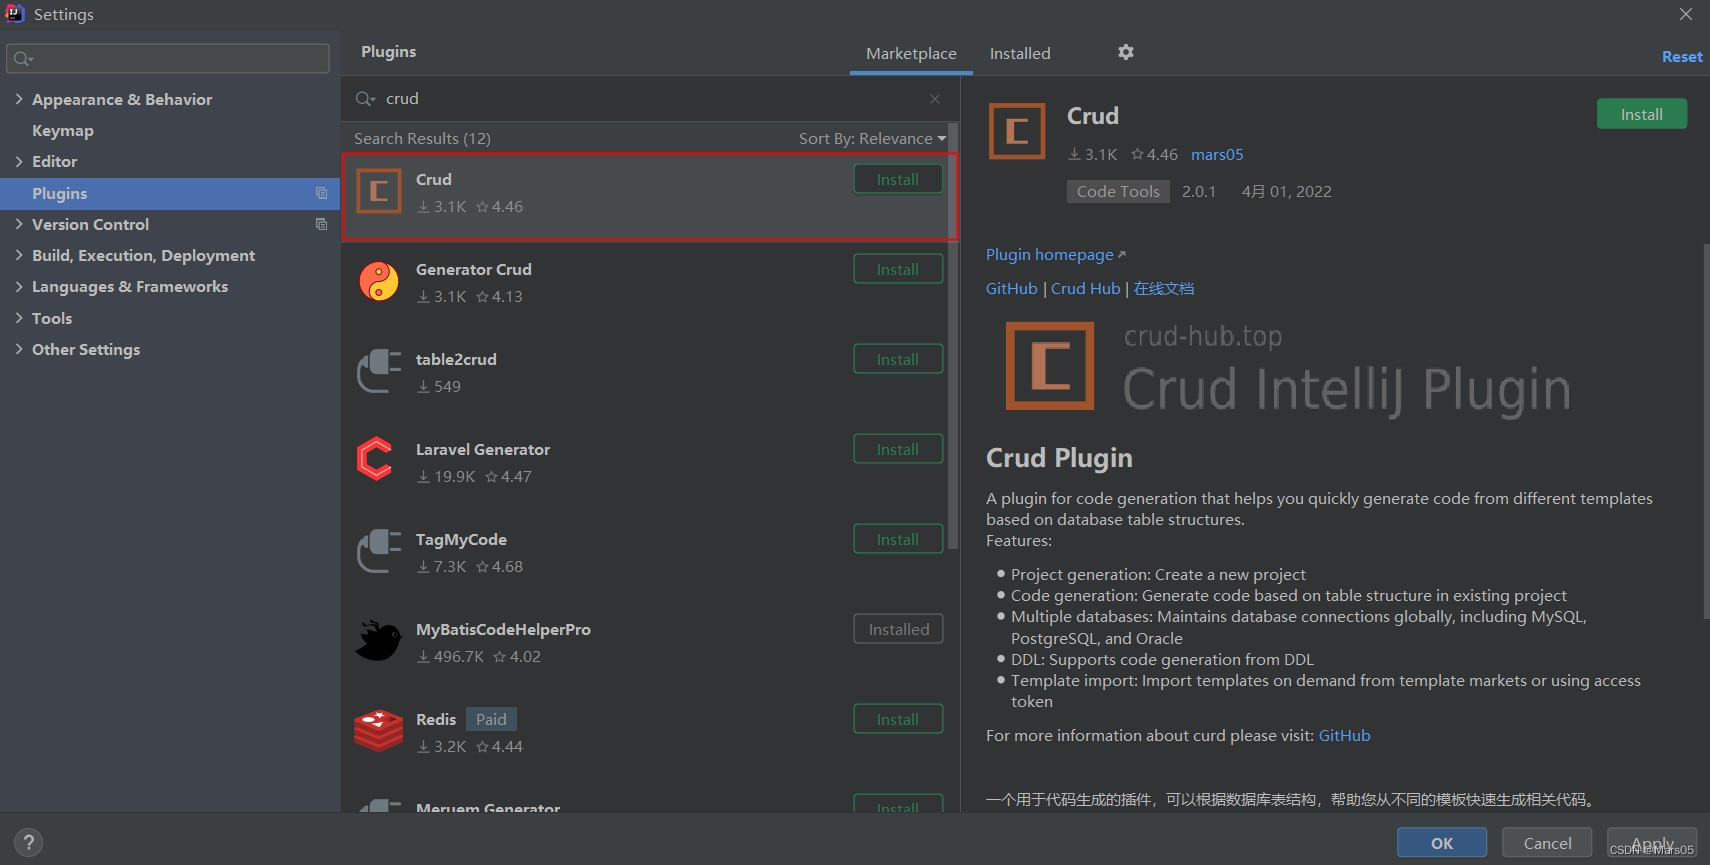The width and height of the screenshot is (1710, 865).
Task: Switch to the Installed tab
Action: pos(1020,54)
